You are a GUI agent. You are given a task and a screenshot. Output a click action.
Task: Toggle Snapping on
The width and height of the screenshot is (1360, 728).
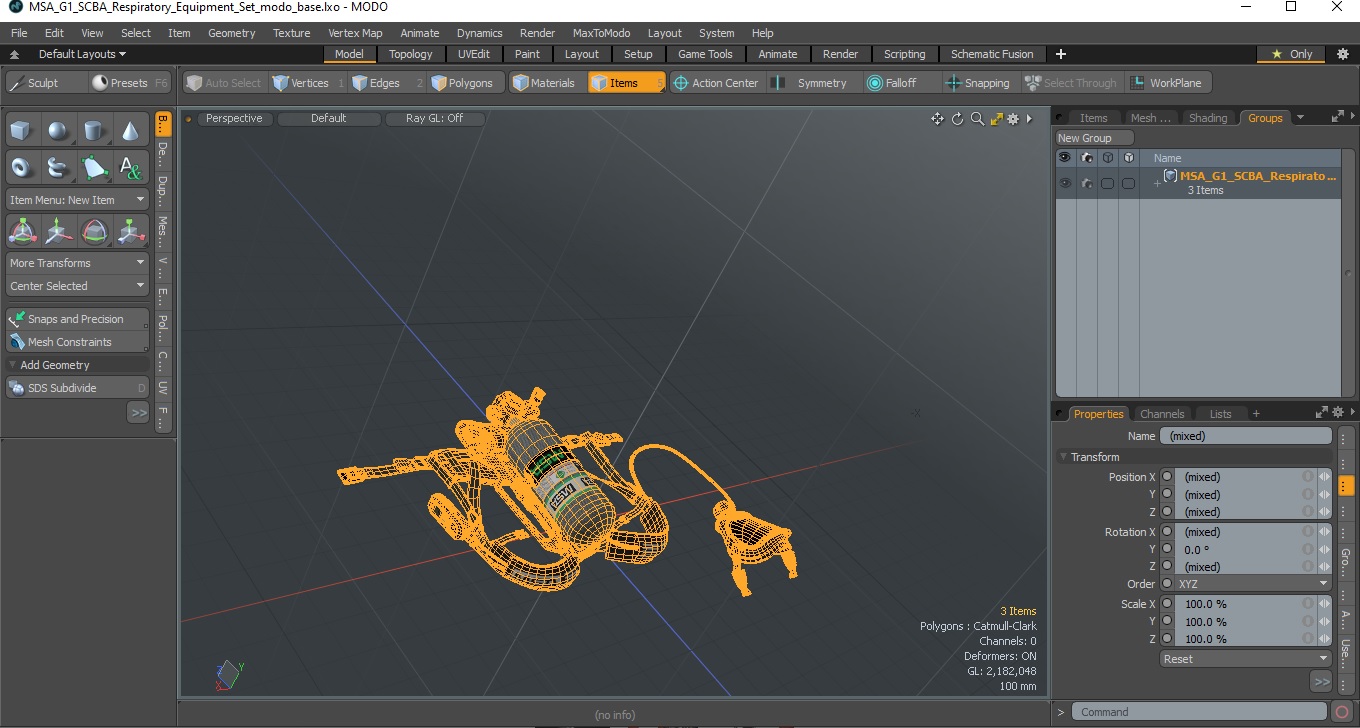point(979,83)
